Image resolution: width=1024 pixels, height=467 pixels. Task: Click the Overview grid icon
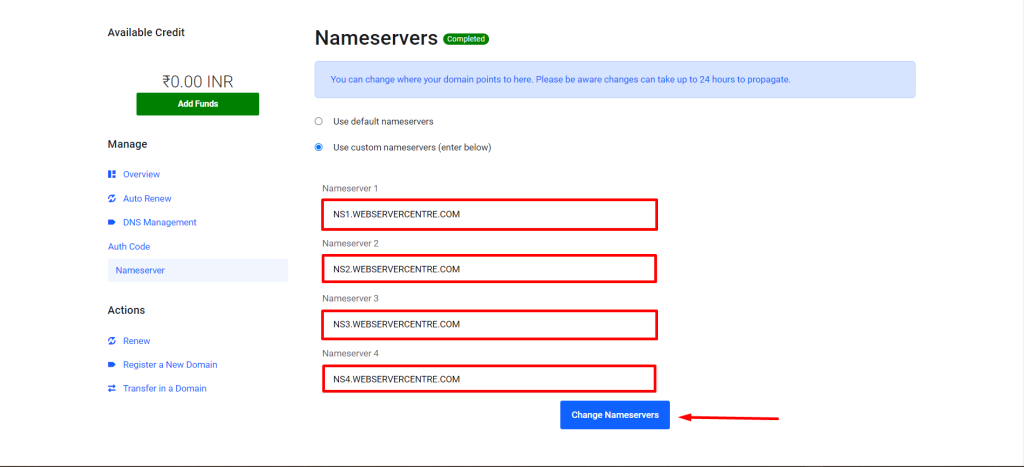(x=112, y=174)
